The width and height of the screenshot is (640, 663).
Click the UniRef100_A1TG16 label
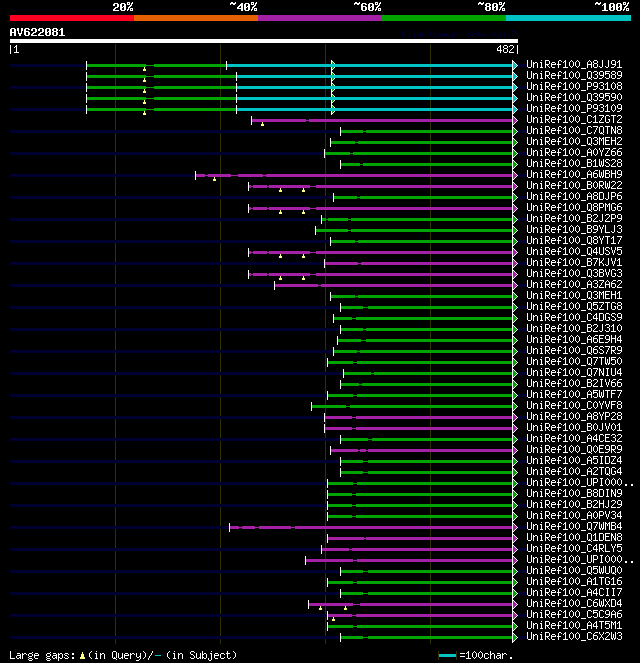click(574, 581)
